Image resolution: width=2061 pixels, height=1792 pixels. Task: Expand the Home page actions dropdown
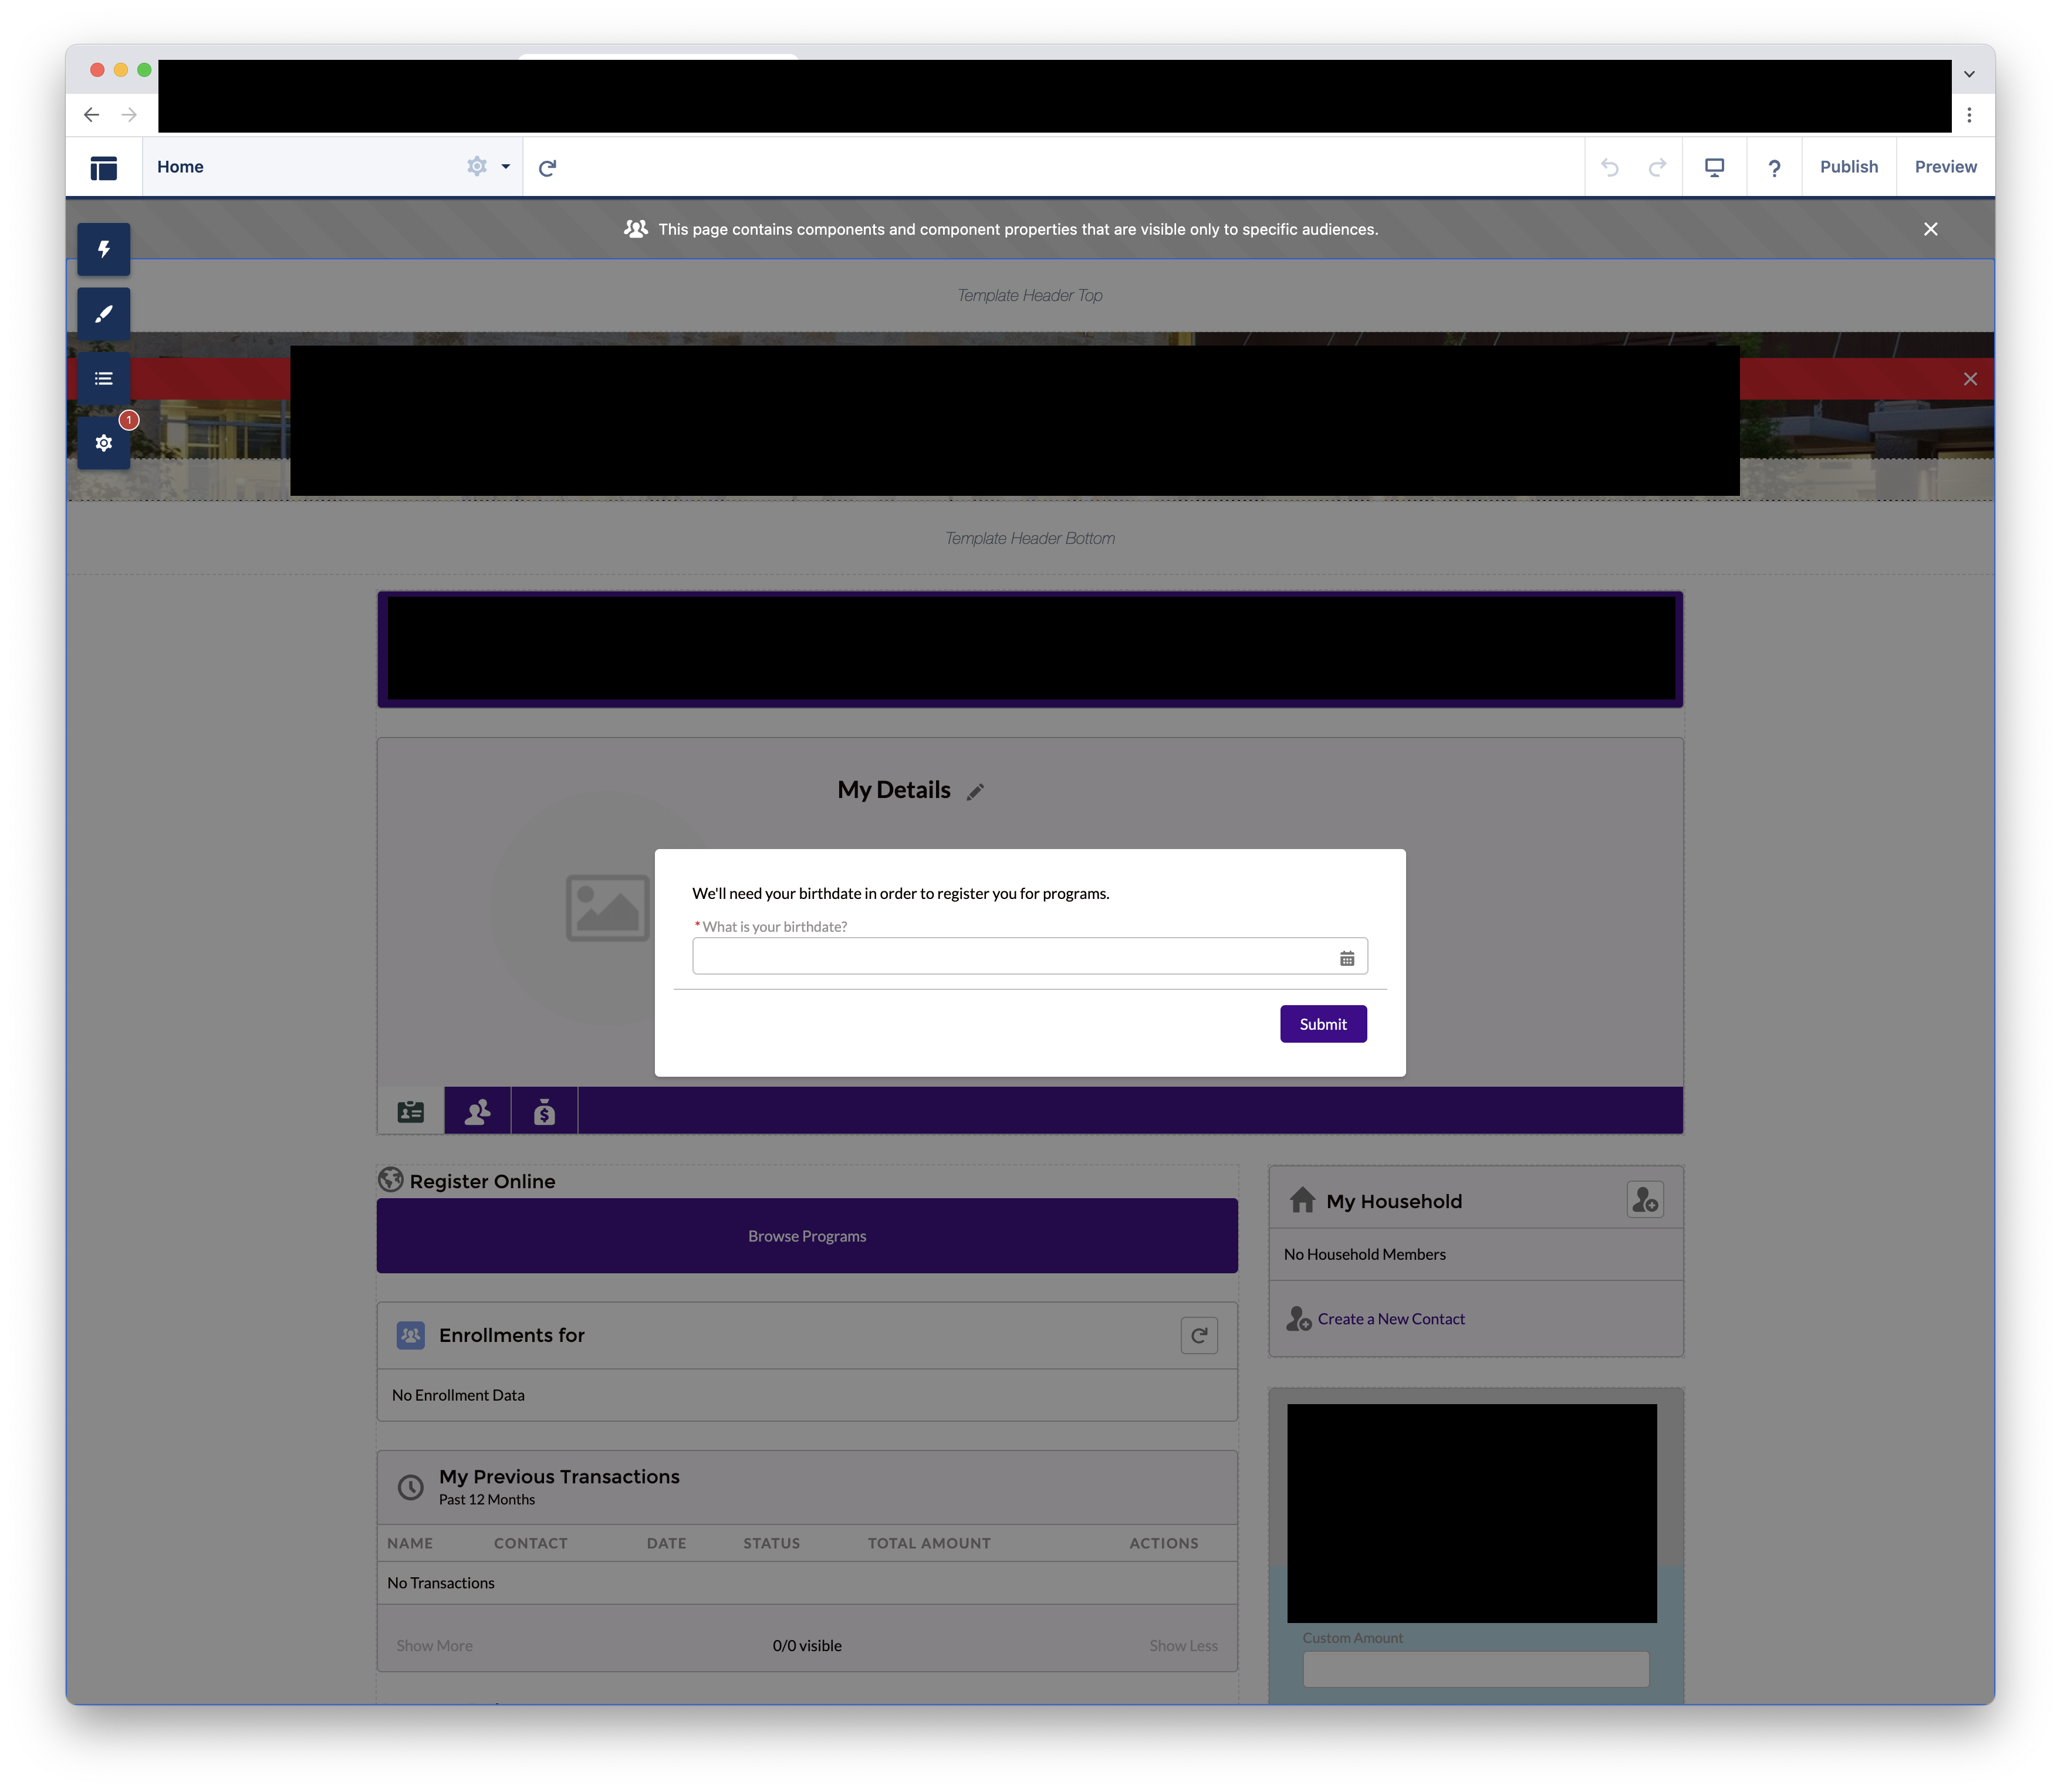pos(477,166)
